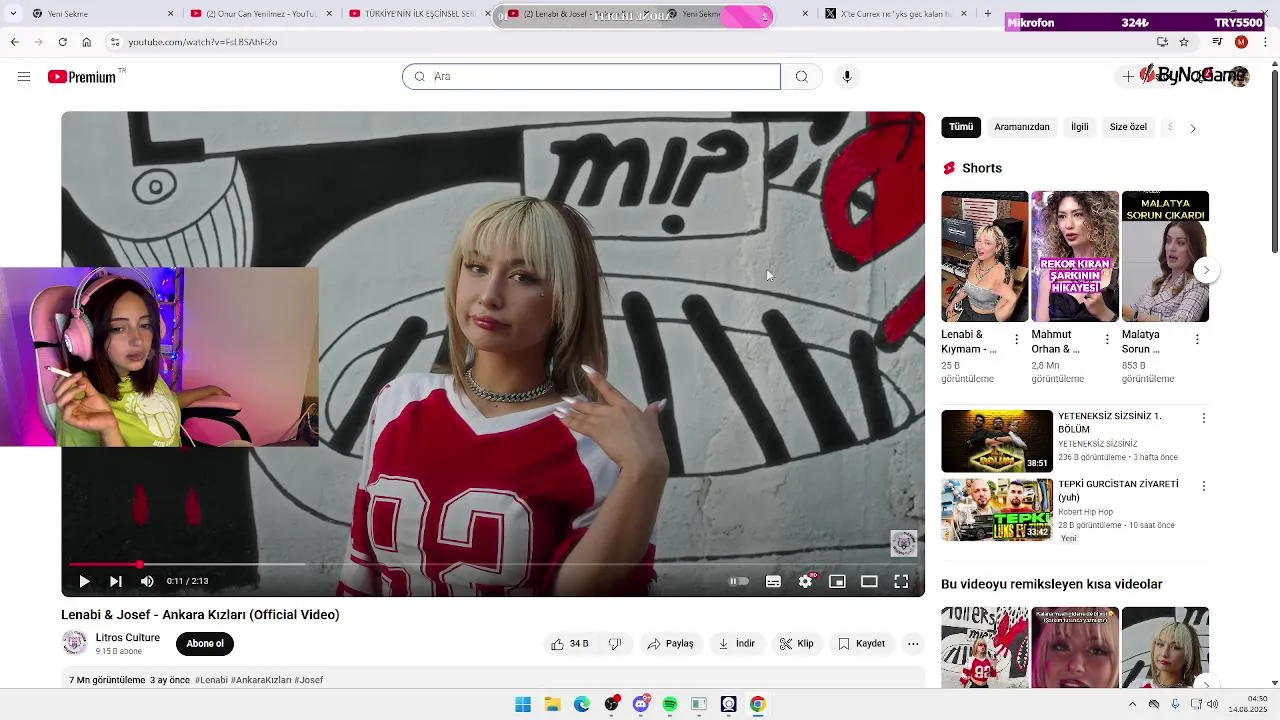Image resolution: width=1280 pixels, height=720 pixels.
Task: Open Create plus button in header
Action: 1128,77
